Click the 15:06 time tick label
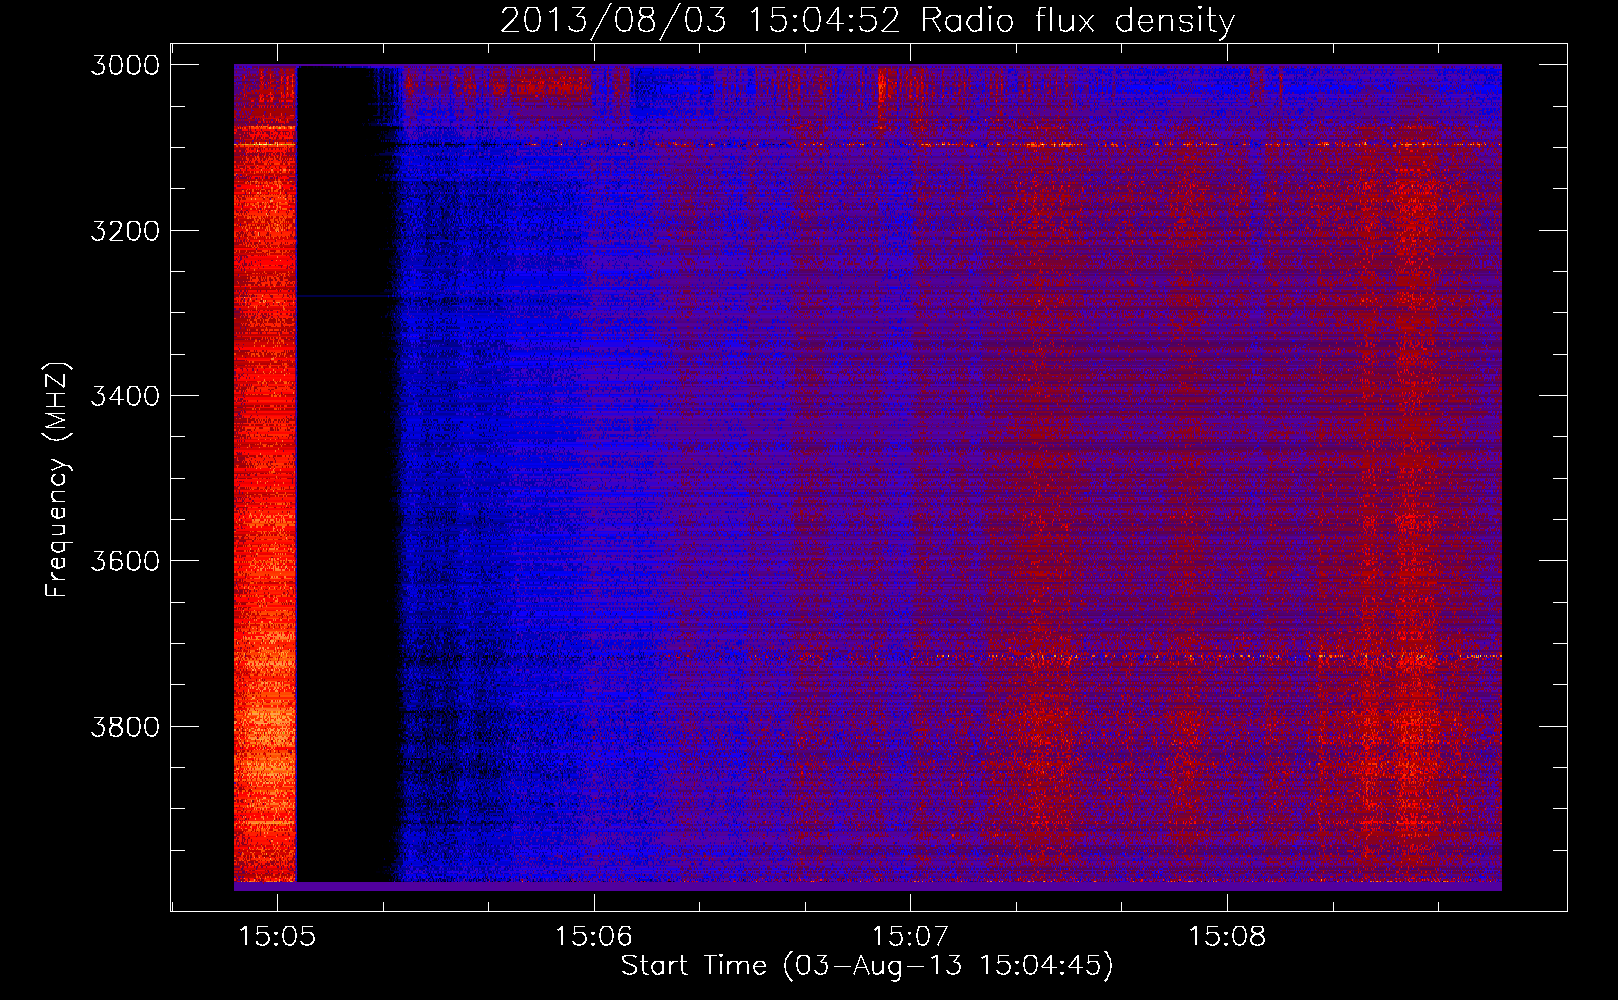 (594, 937)
